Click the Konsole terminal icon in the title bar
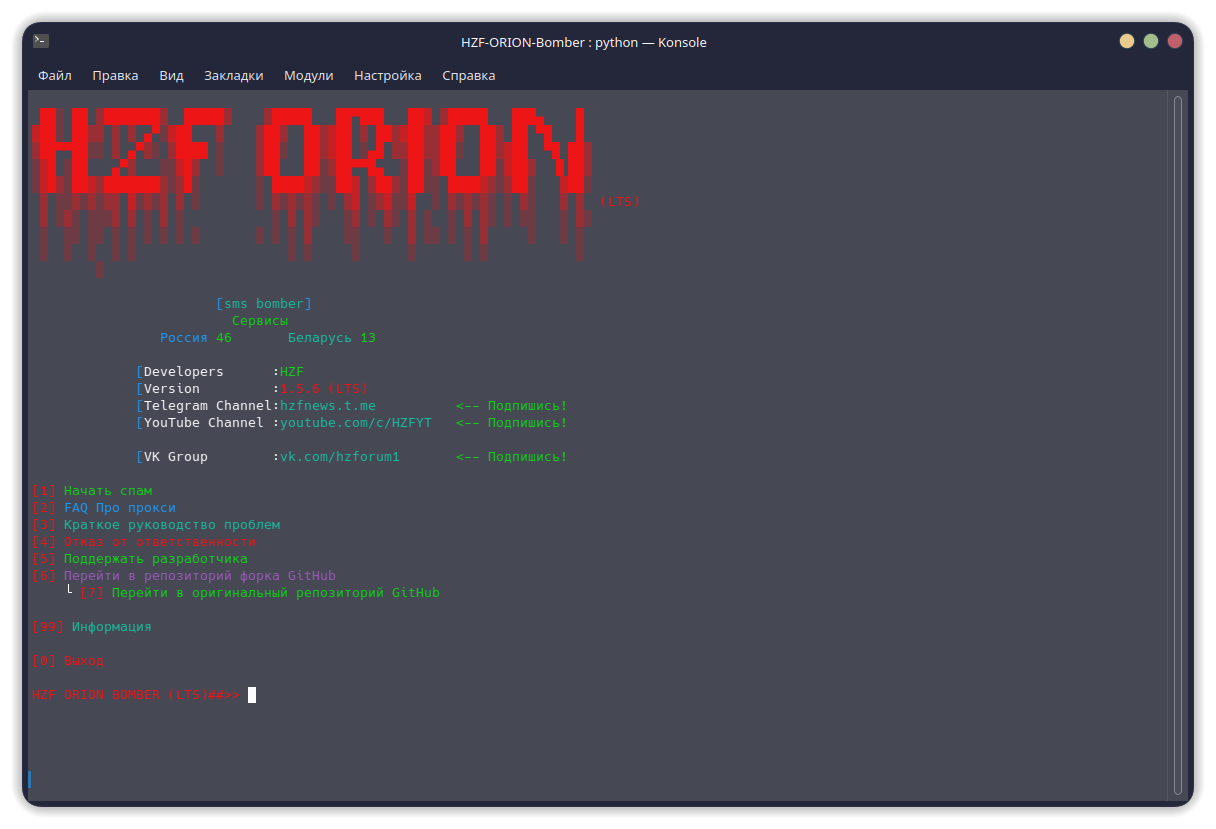This screenshot has width=1216, height=829. [41, 41]
